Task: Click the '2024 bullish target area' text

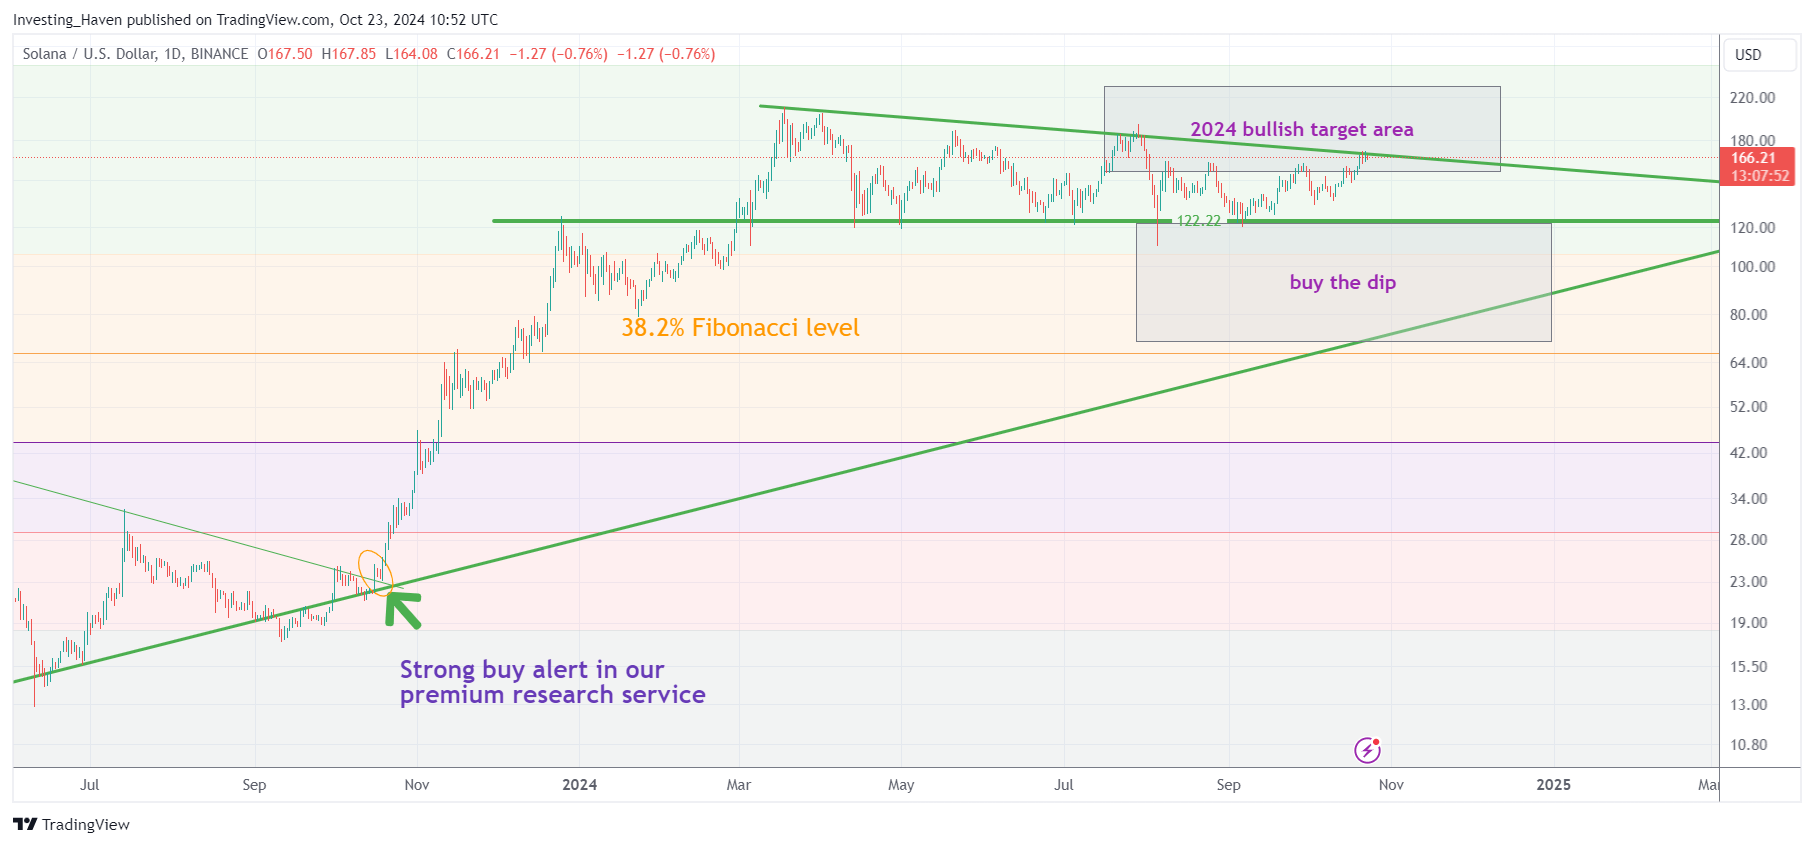Action: [1301, 129]
